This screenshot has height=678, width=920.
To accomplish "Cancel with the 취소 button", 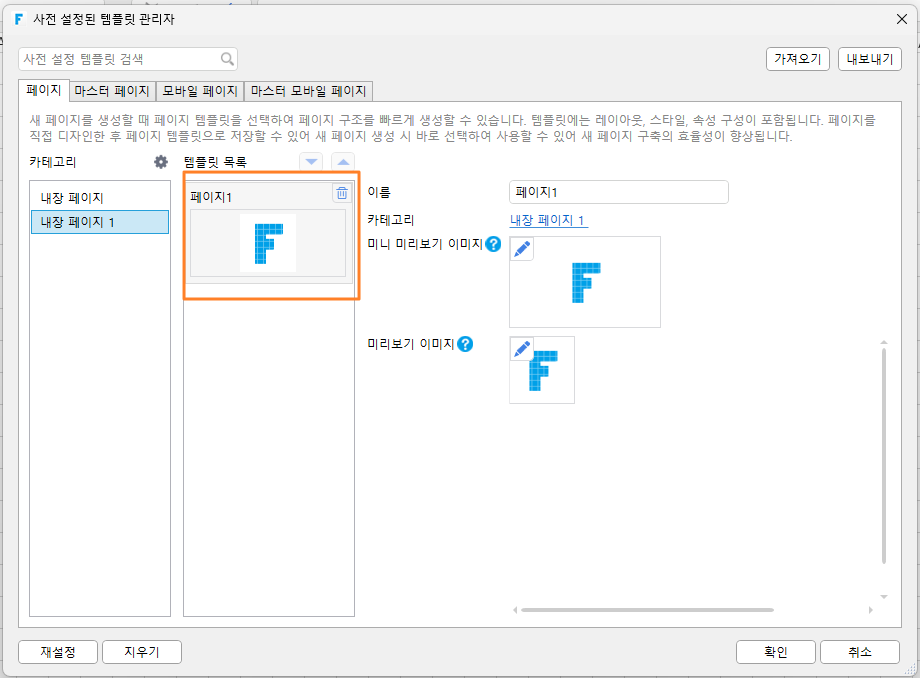I will [860, 652].
